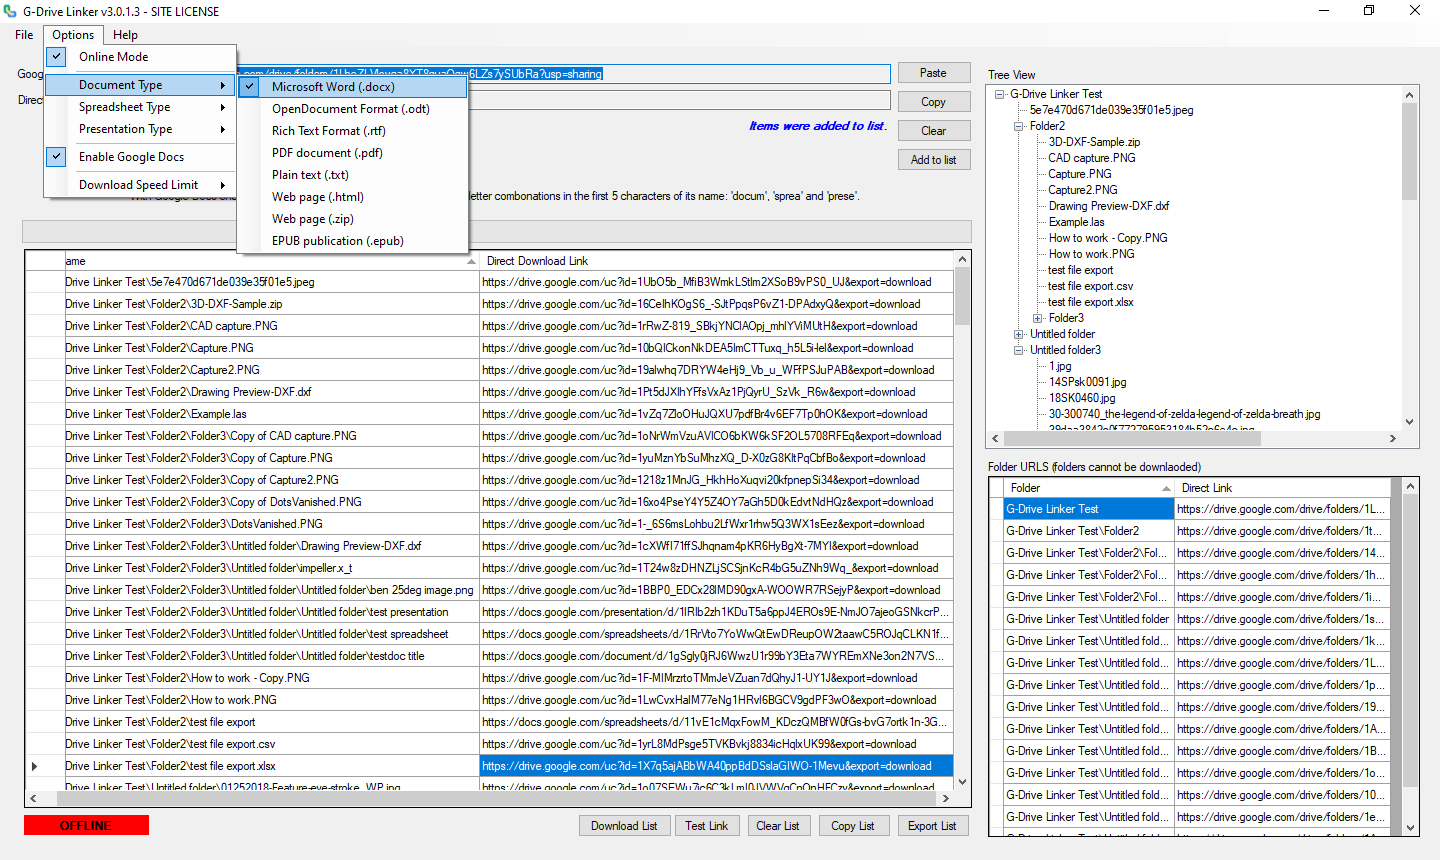Click into the Google Drive folder URL field
1440x860 pixels.
coord(565,74)
